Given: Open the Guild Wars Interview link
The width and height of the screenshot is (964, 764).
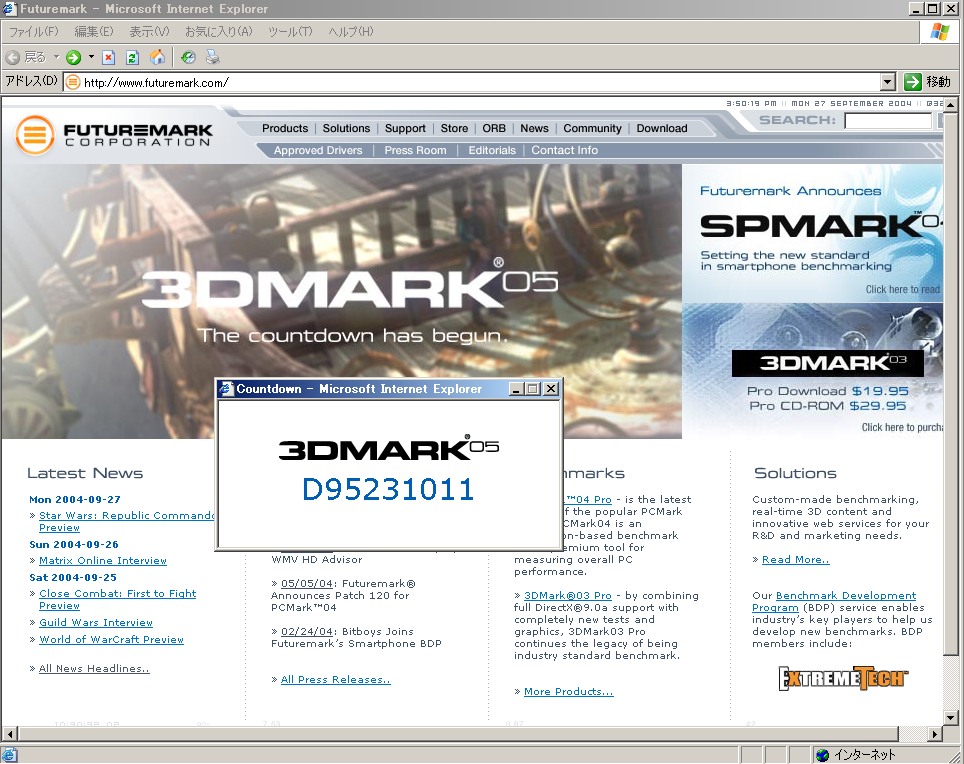Looking at the screenshot, I should (x=96, y=622).
